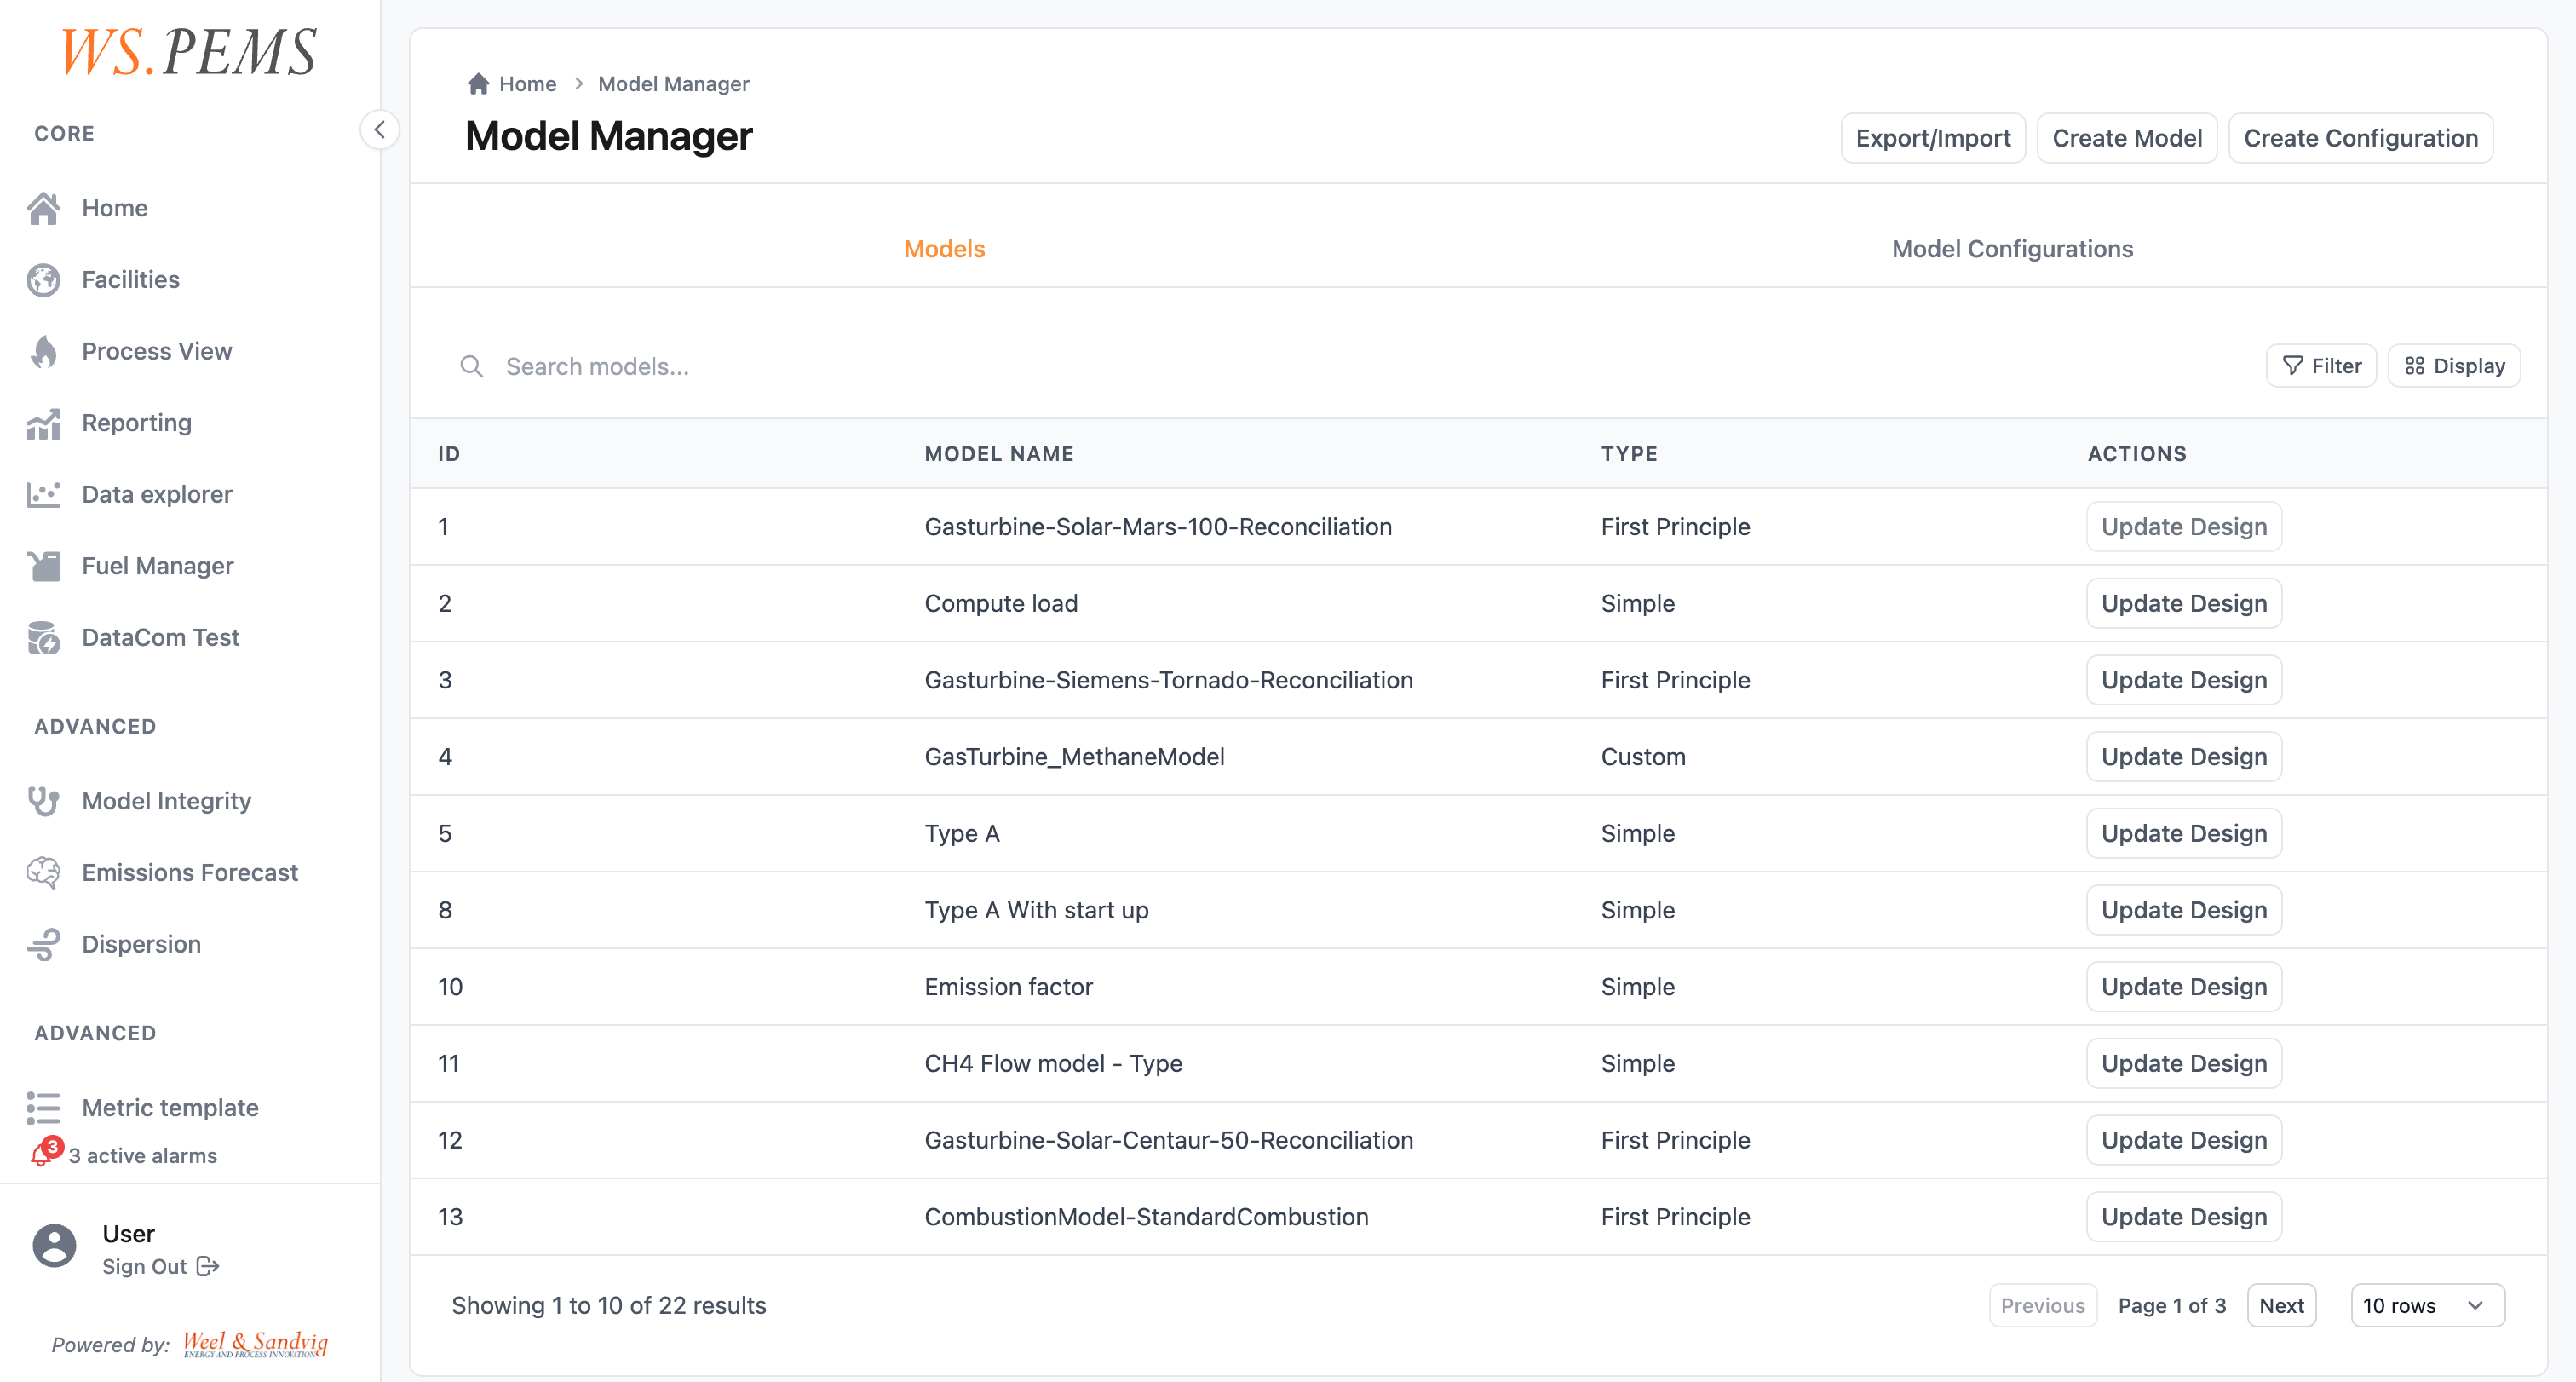Open the Fuel Manager canister icon
The width and height of the screenshot is (2576, 1382).
tap(44, 566)
